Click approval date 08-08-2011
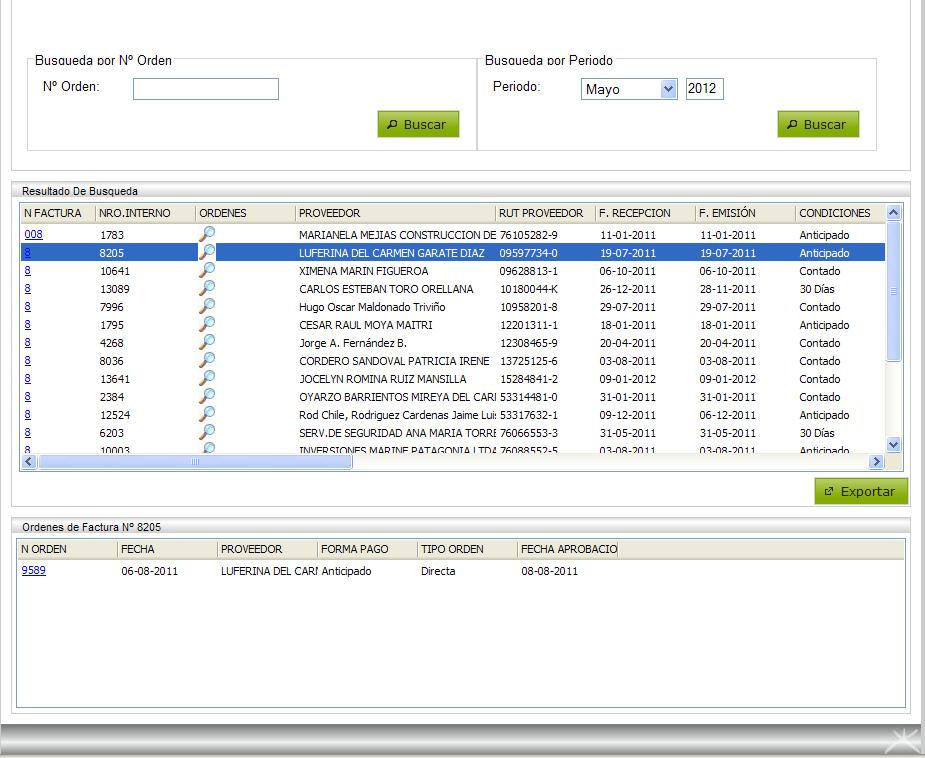925x758 pixels. (x=549, y=571)
